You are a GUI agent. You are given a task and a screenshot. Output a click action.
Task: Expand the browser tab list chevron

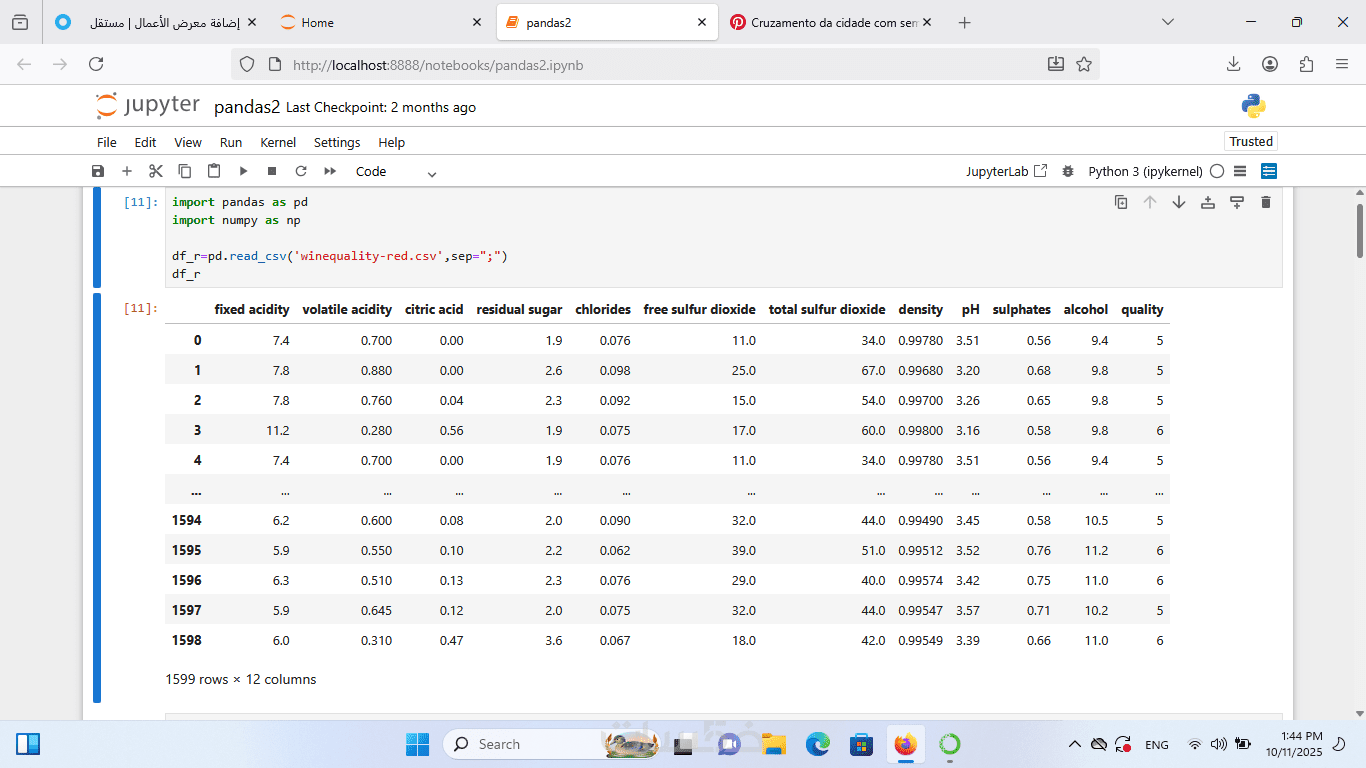tap(1167, 22)
